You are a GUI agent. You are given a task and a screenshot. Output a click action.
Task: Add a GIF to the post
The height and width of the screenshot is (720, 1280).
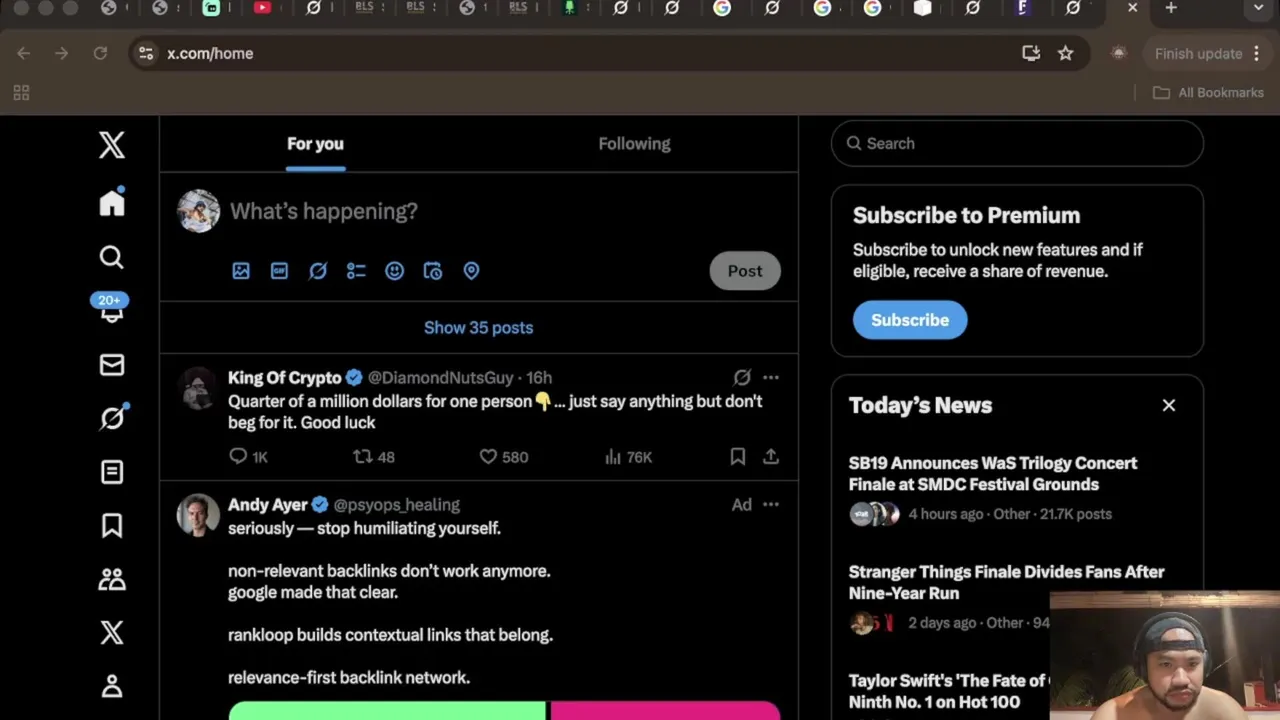[x=279, y=271]
